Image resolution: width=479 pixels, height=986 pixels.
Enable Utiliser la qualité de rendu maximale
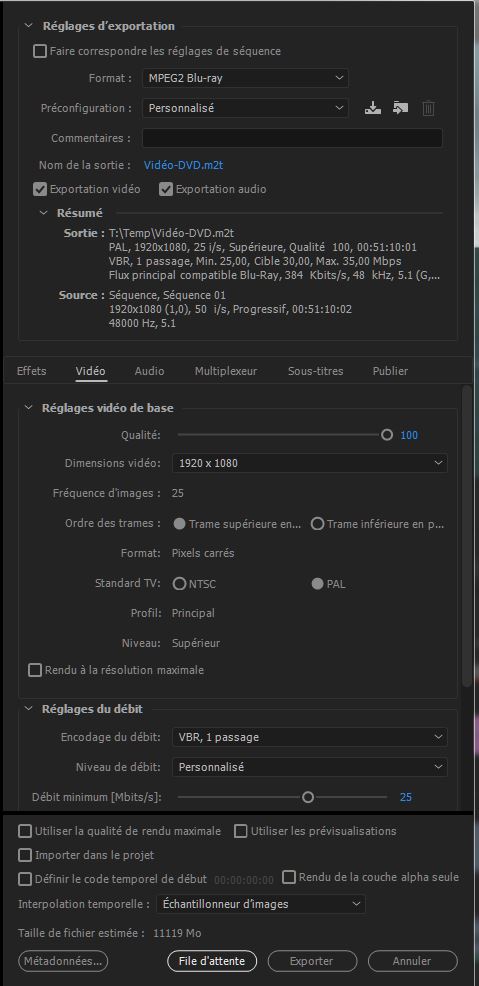[25, 831]
